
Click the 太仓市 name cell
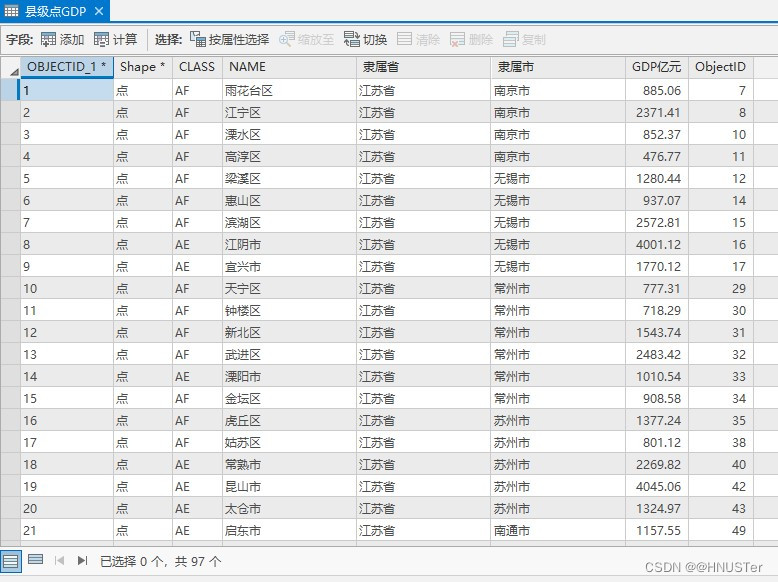coord(289,509)
